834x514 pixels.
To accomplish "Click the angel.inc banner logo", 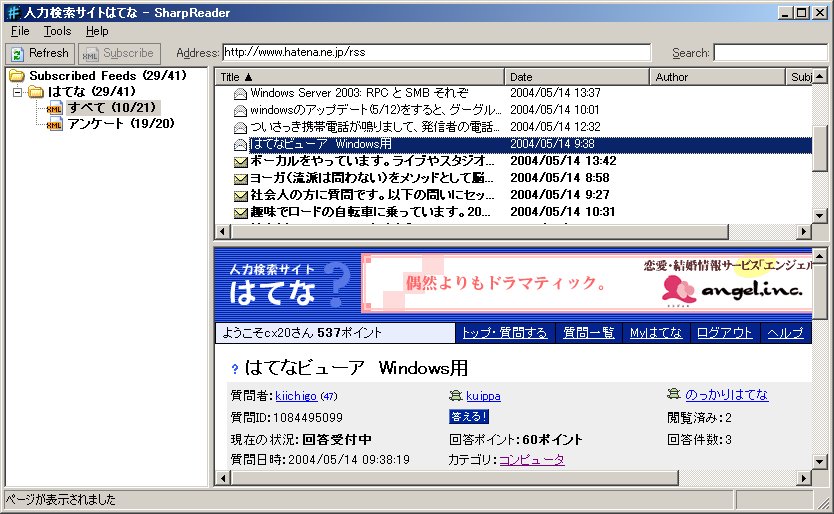I will 710,291.
